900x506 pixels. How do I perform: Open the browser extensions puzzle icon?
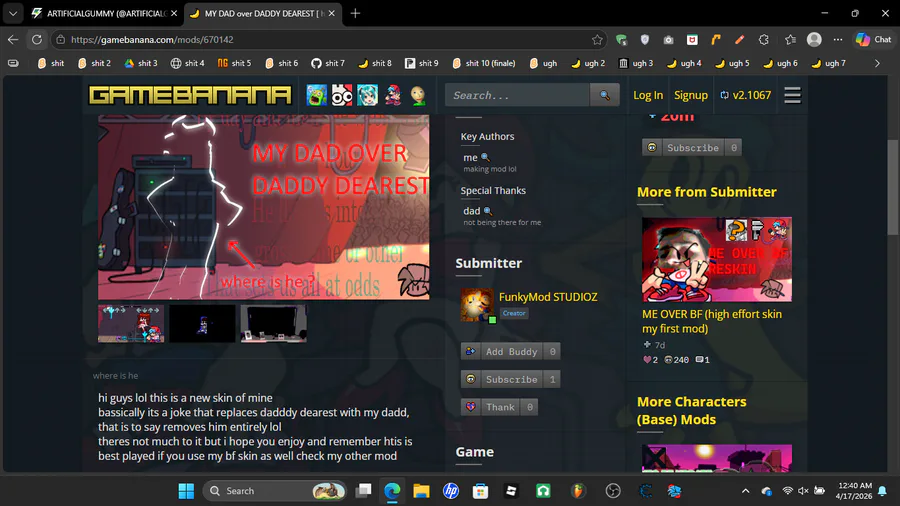(763, 40)
